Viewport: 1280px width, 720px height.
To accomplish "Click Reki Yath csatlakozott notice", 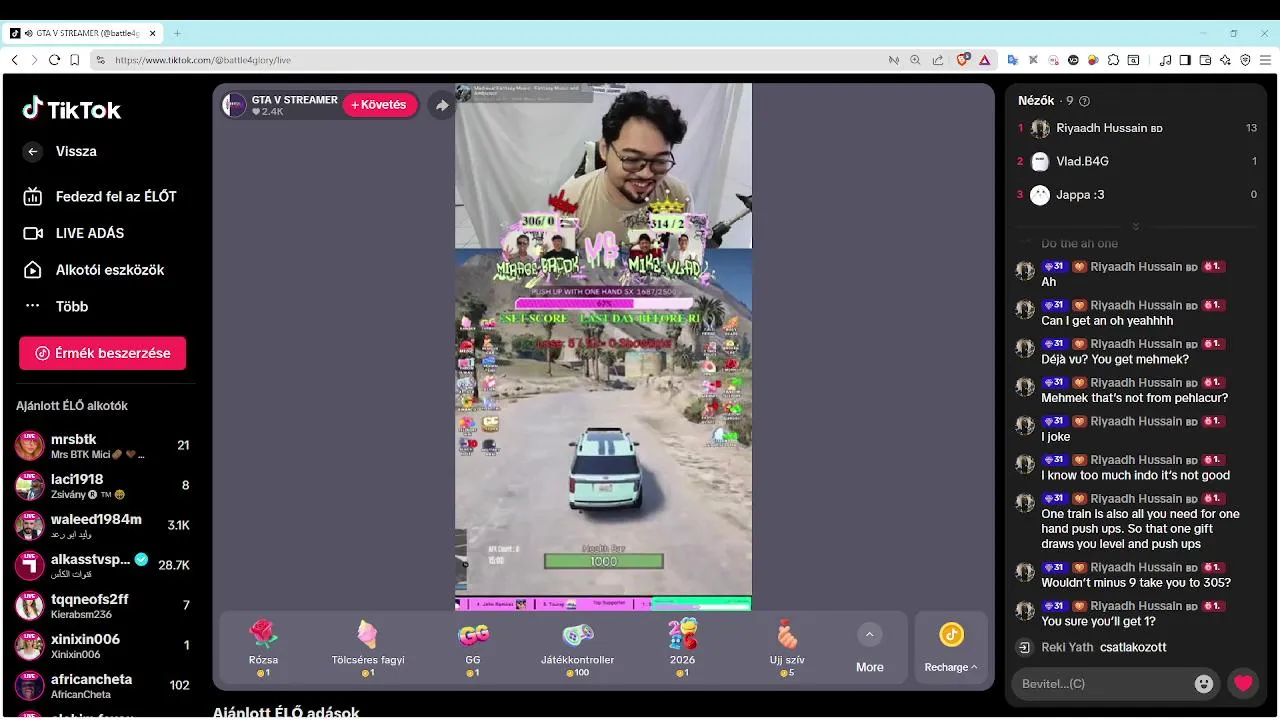I will click(1104, 647).
